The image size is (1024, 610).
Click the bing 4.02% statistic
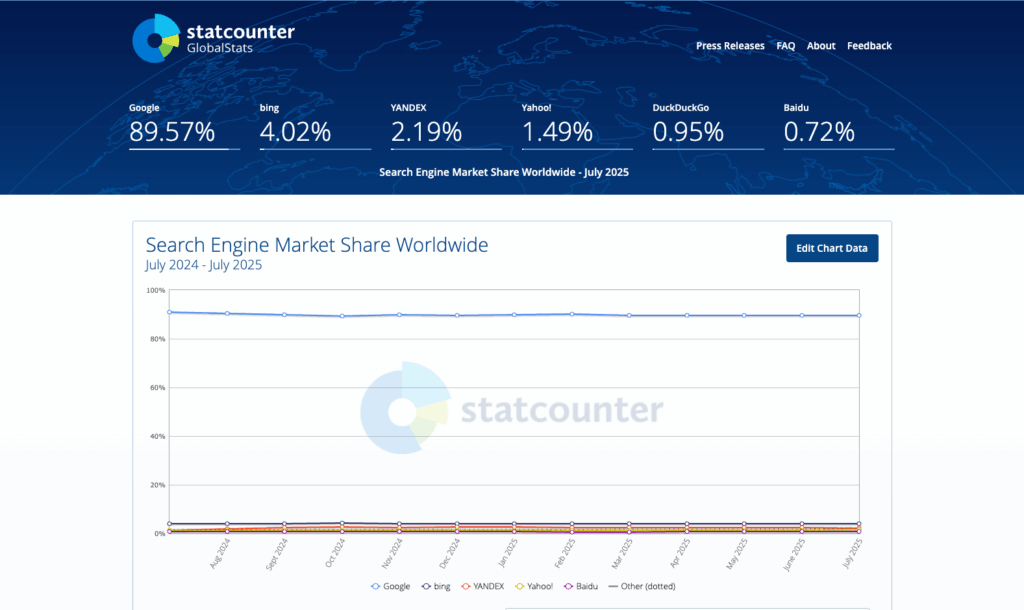click(x=315, y=125)
